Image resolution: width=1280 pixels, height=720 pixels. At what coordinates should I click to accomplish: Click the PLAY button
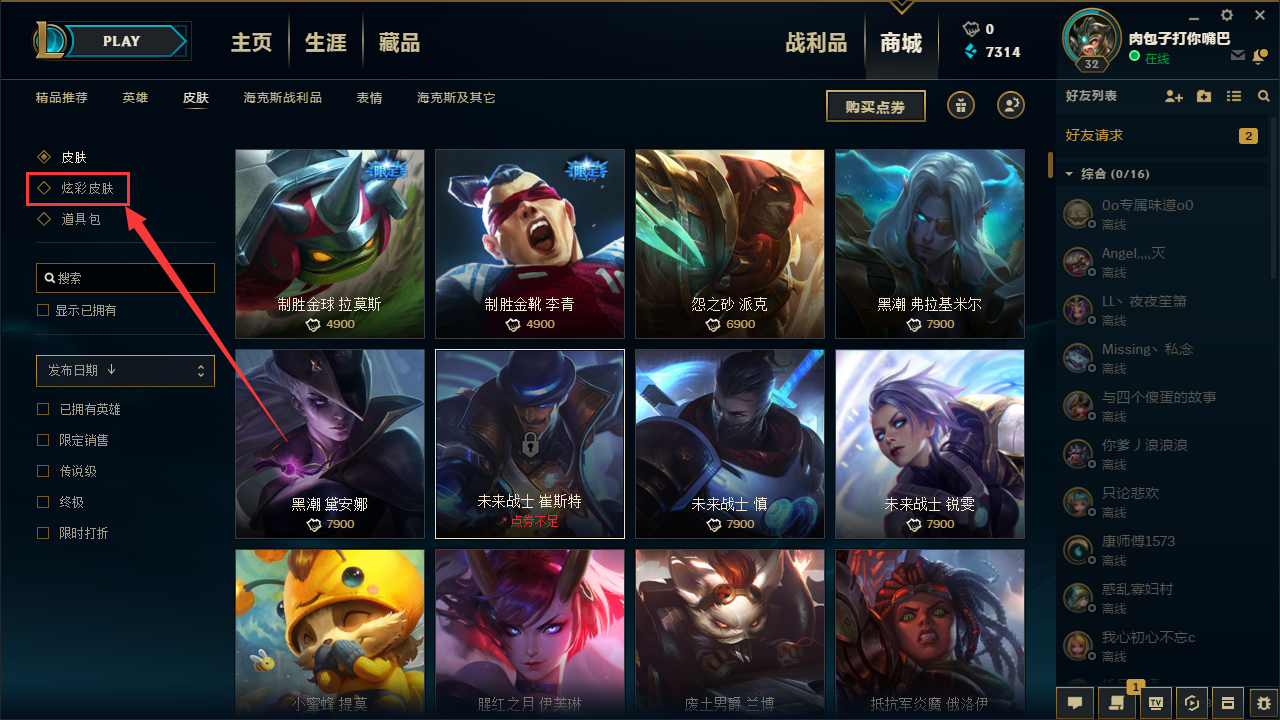(123, 41)
